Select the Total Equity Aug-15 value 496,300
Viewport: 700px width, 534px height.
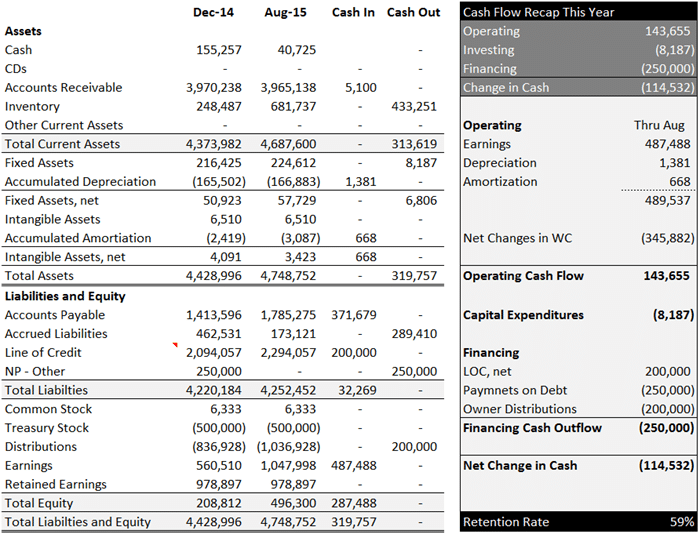click(x=293, y=503)
